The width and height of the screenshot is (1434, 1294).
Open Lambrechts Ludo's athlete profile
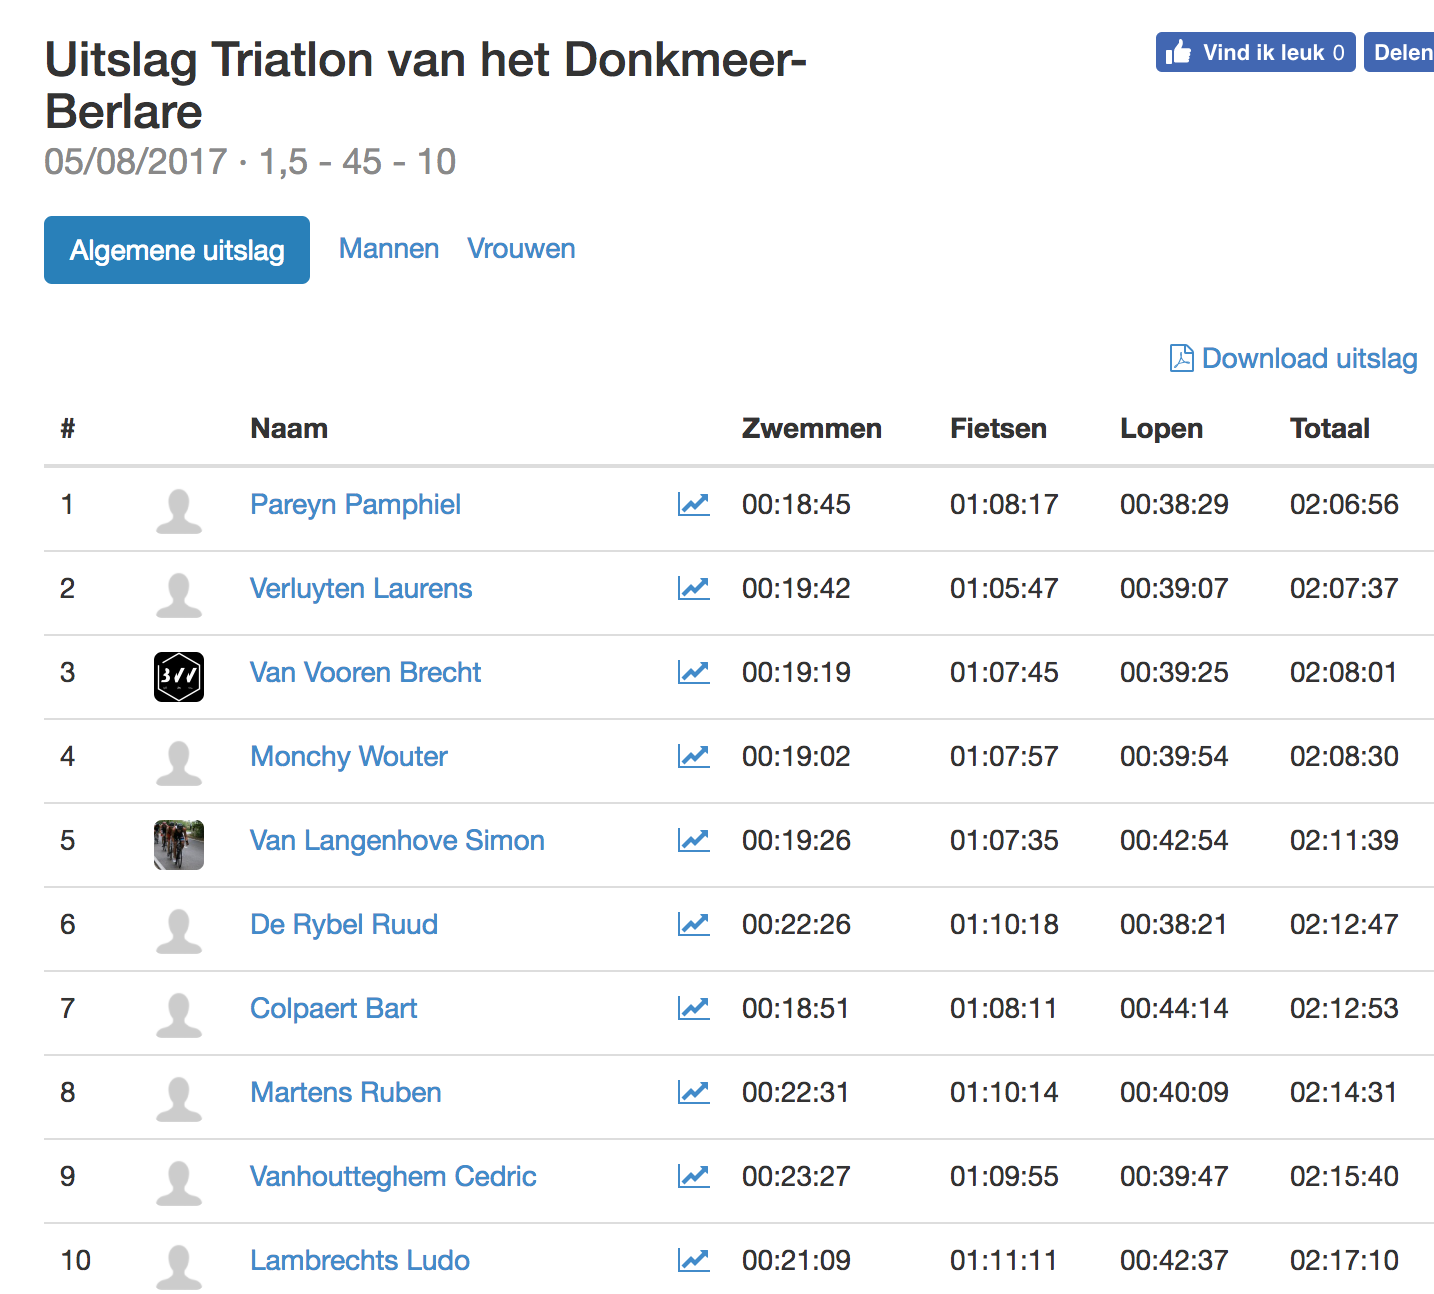[x=360, y=1260]
